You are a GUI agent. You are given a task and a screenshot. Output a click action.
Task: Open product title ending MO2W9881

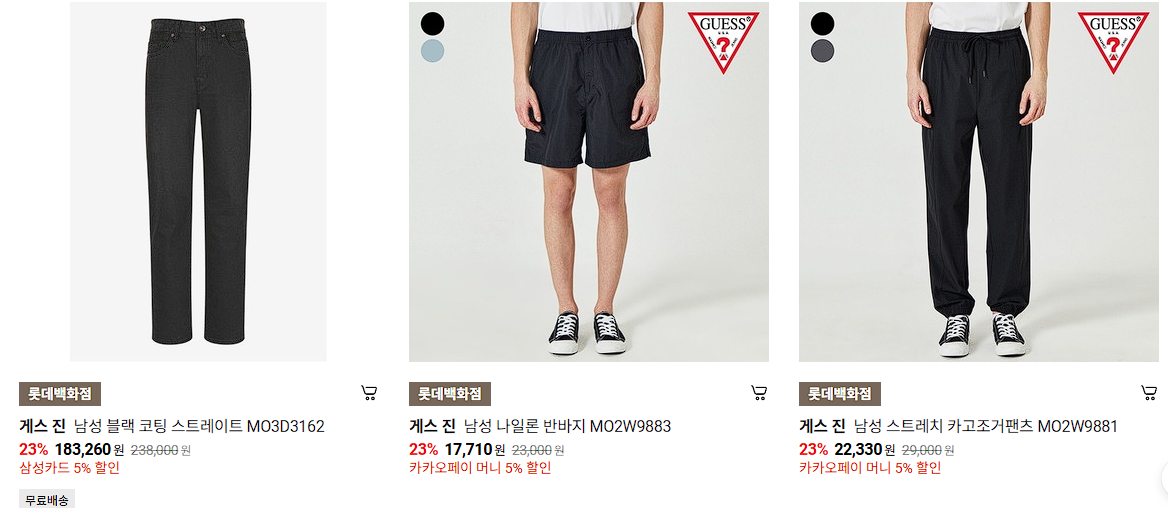click(958, 427)
